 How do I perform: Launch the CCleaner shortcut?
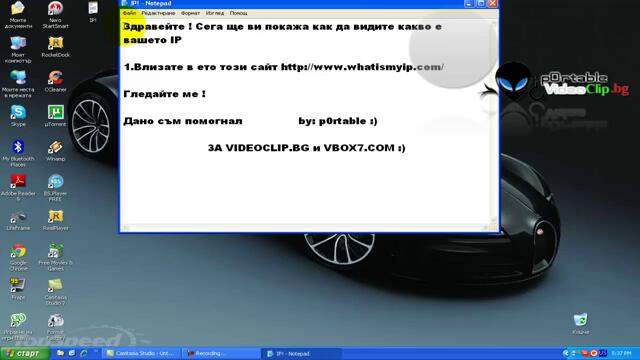click(x=56, y=81)
